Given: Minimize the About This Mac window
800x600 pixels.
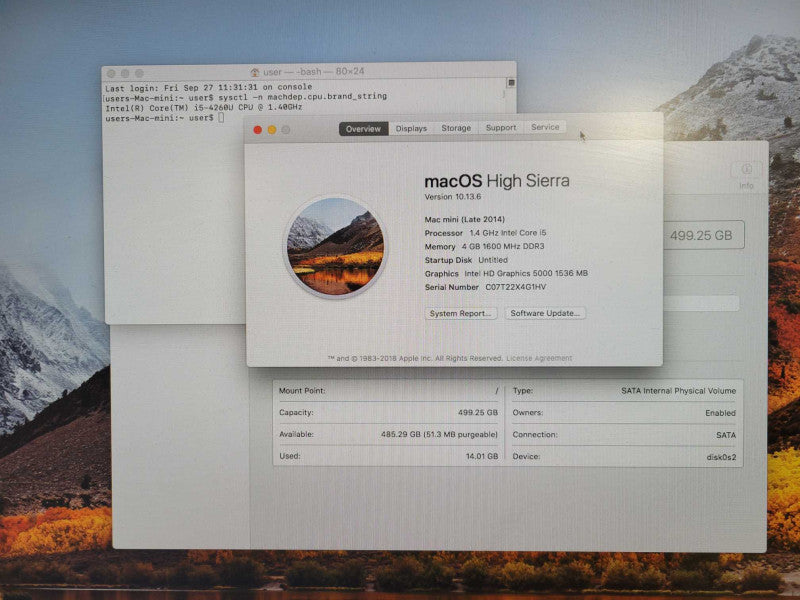Looking at the screenshot, I should [272, 130].
